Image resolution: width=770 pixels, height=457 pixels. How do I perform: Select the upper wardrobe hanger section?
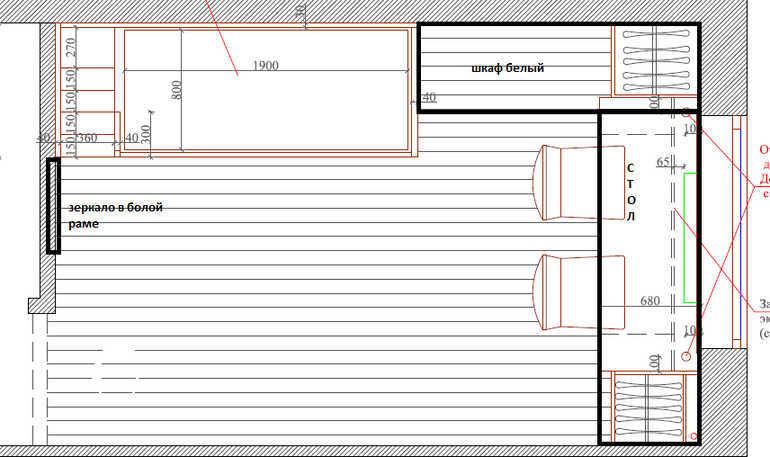pos(652,61)
